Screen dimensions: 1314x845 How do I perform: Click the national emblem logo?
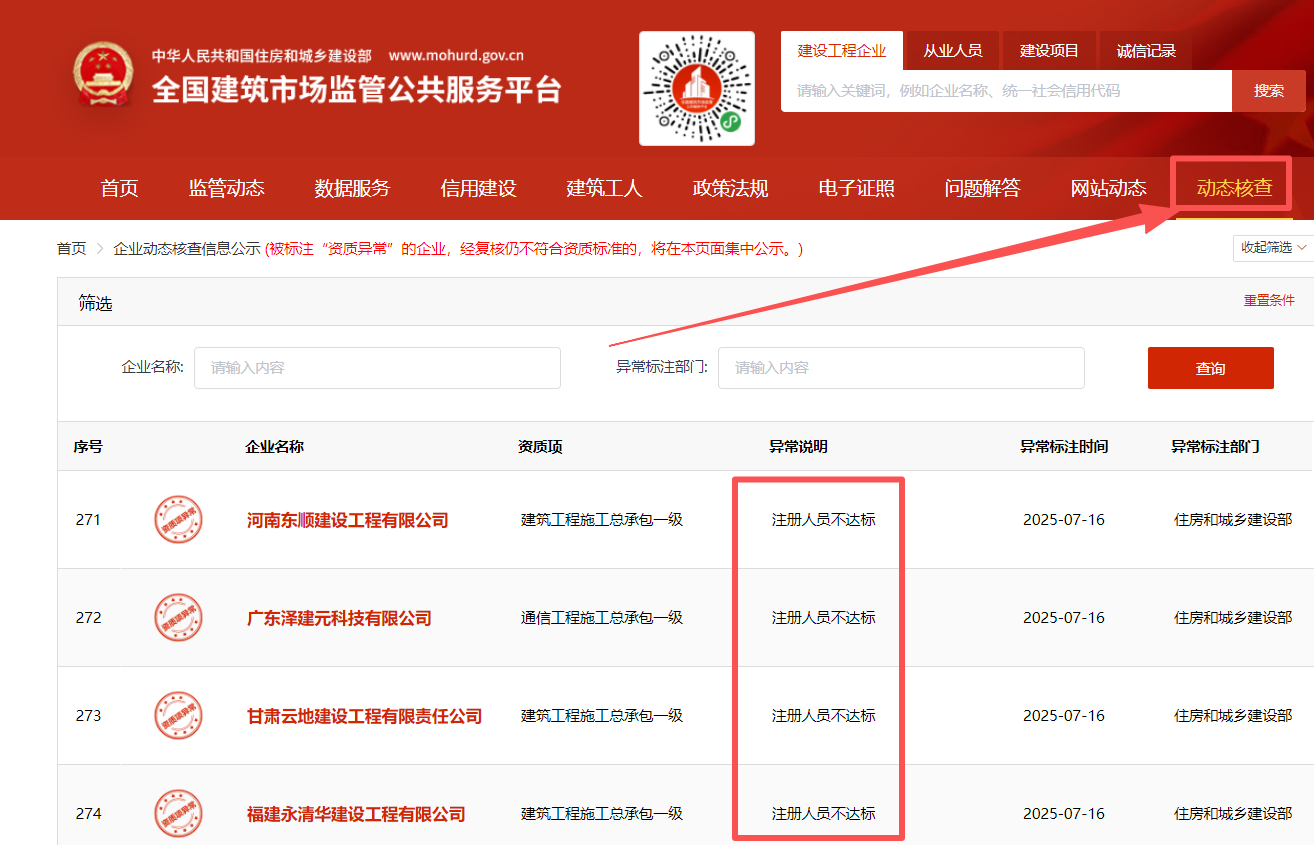[103, 75]
